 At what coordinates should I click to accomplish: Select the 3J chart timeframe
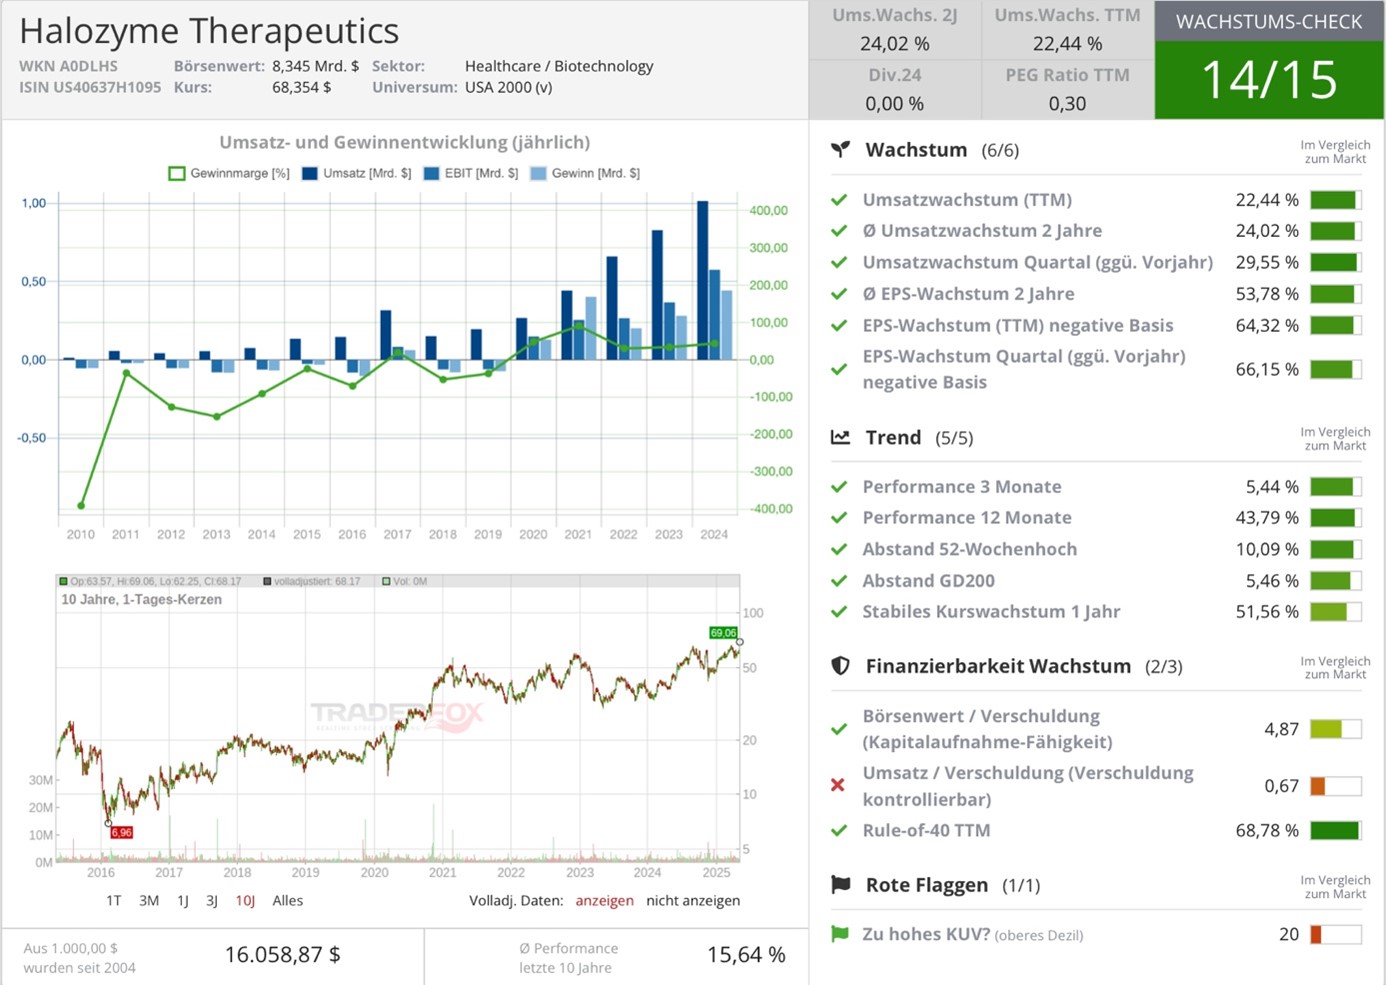[212, 900]
